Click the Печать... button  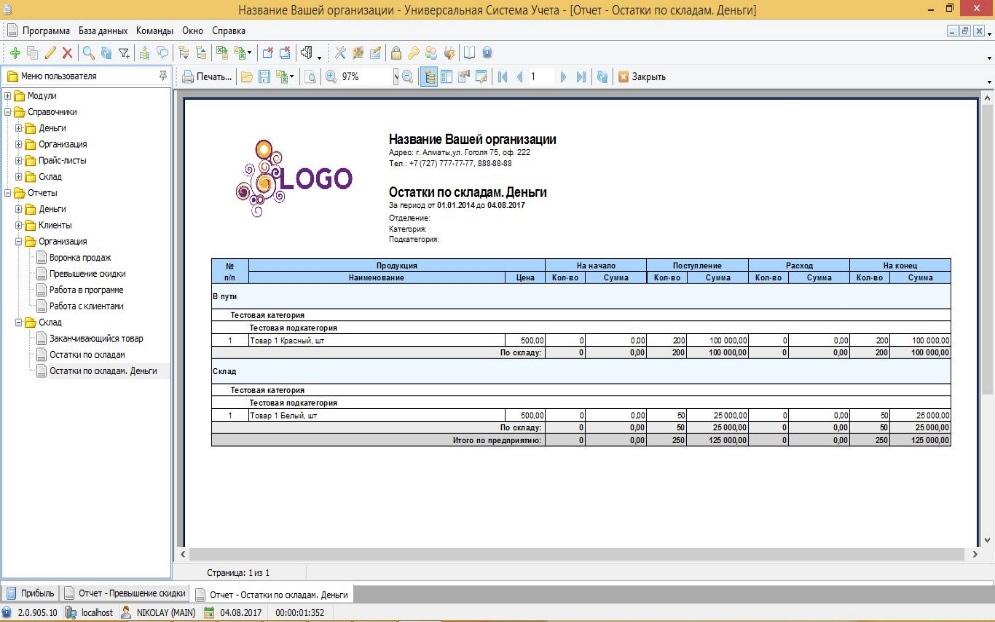[x=207, y=77]
